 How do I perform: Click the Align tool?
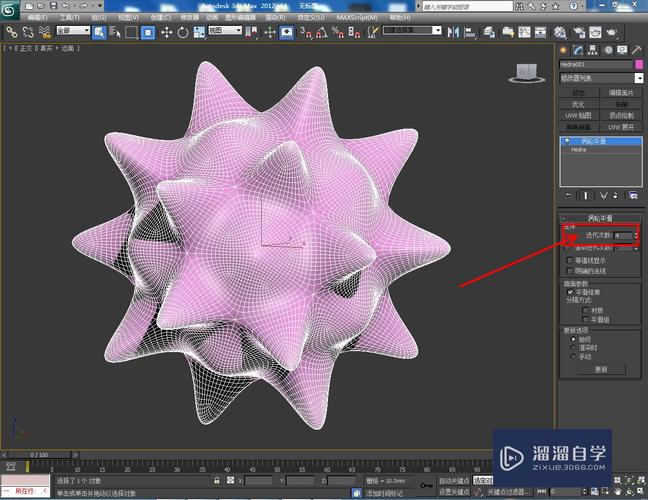click(470, 32)
